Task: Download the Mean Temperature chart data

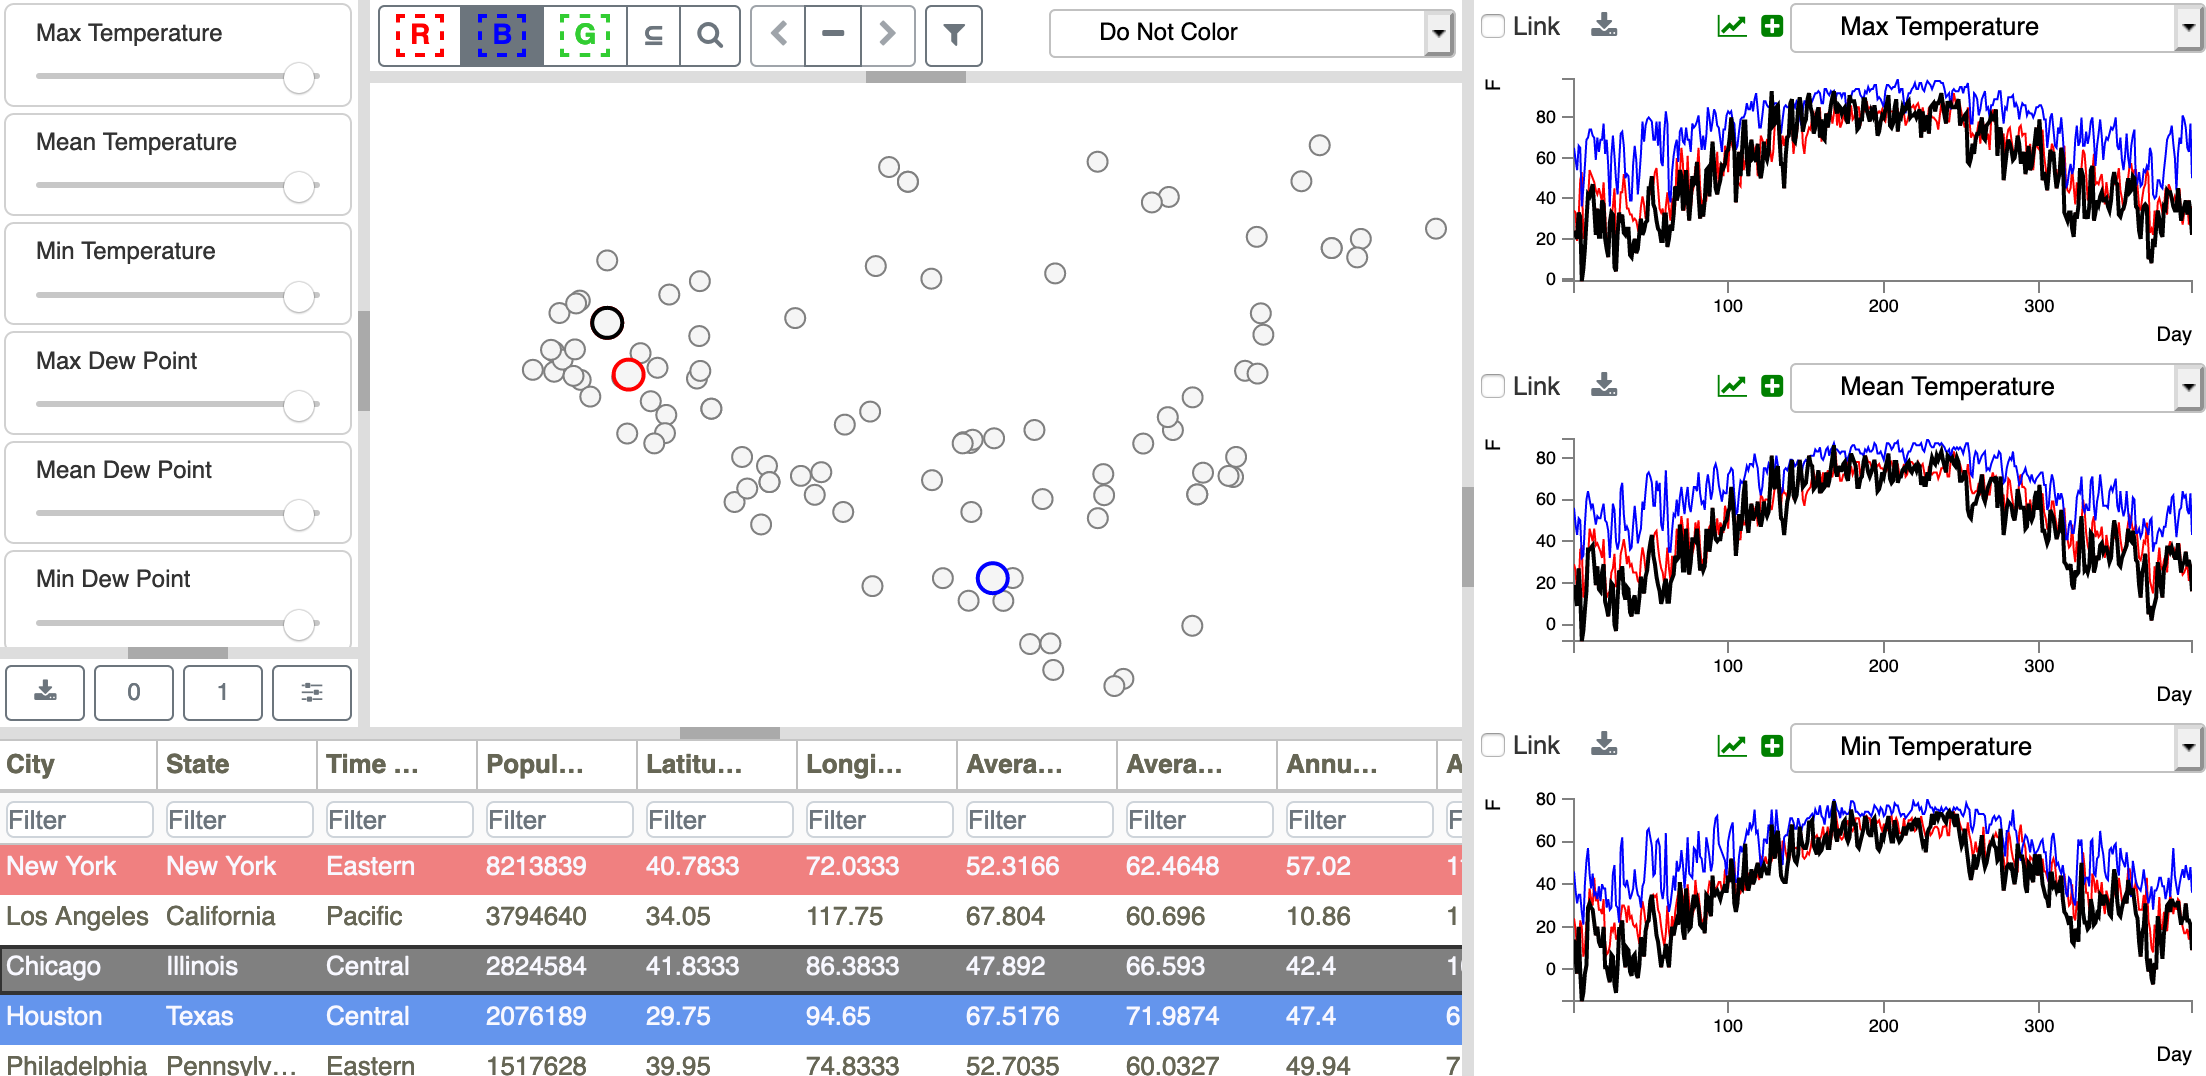Action: 1604,385
